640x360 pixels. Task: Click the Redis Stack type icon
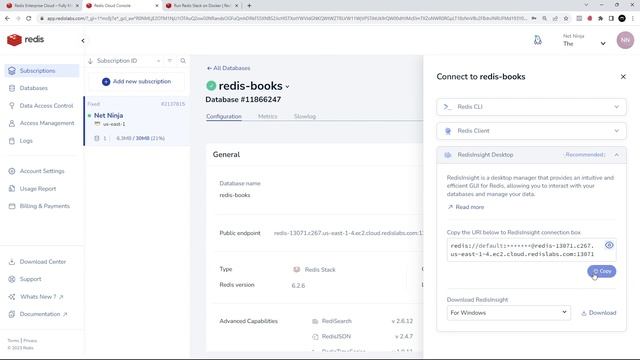[297, 269]
